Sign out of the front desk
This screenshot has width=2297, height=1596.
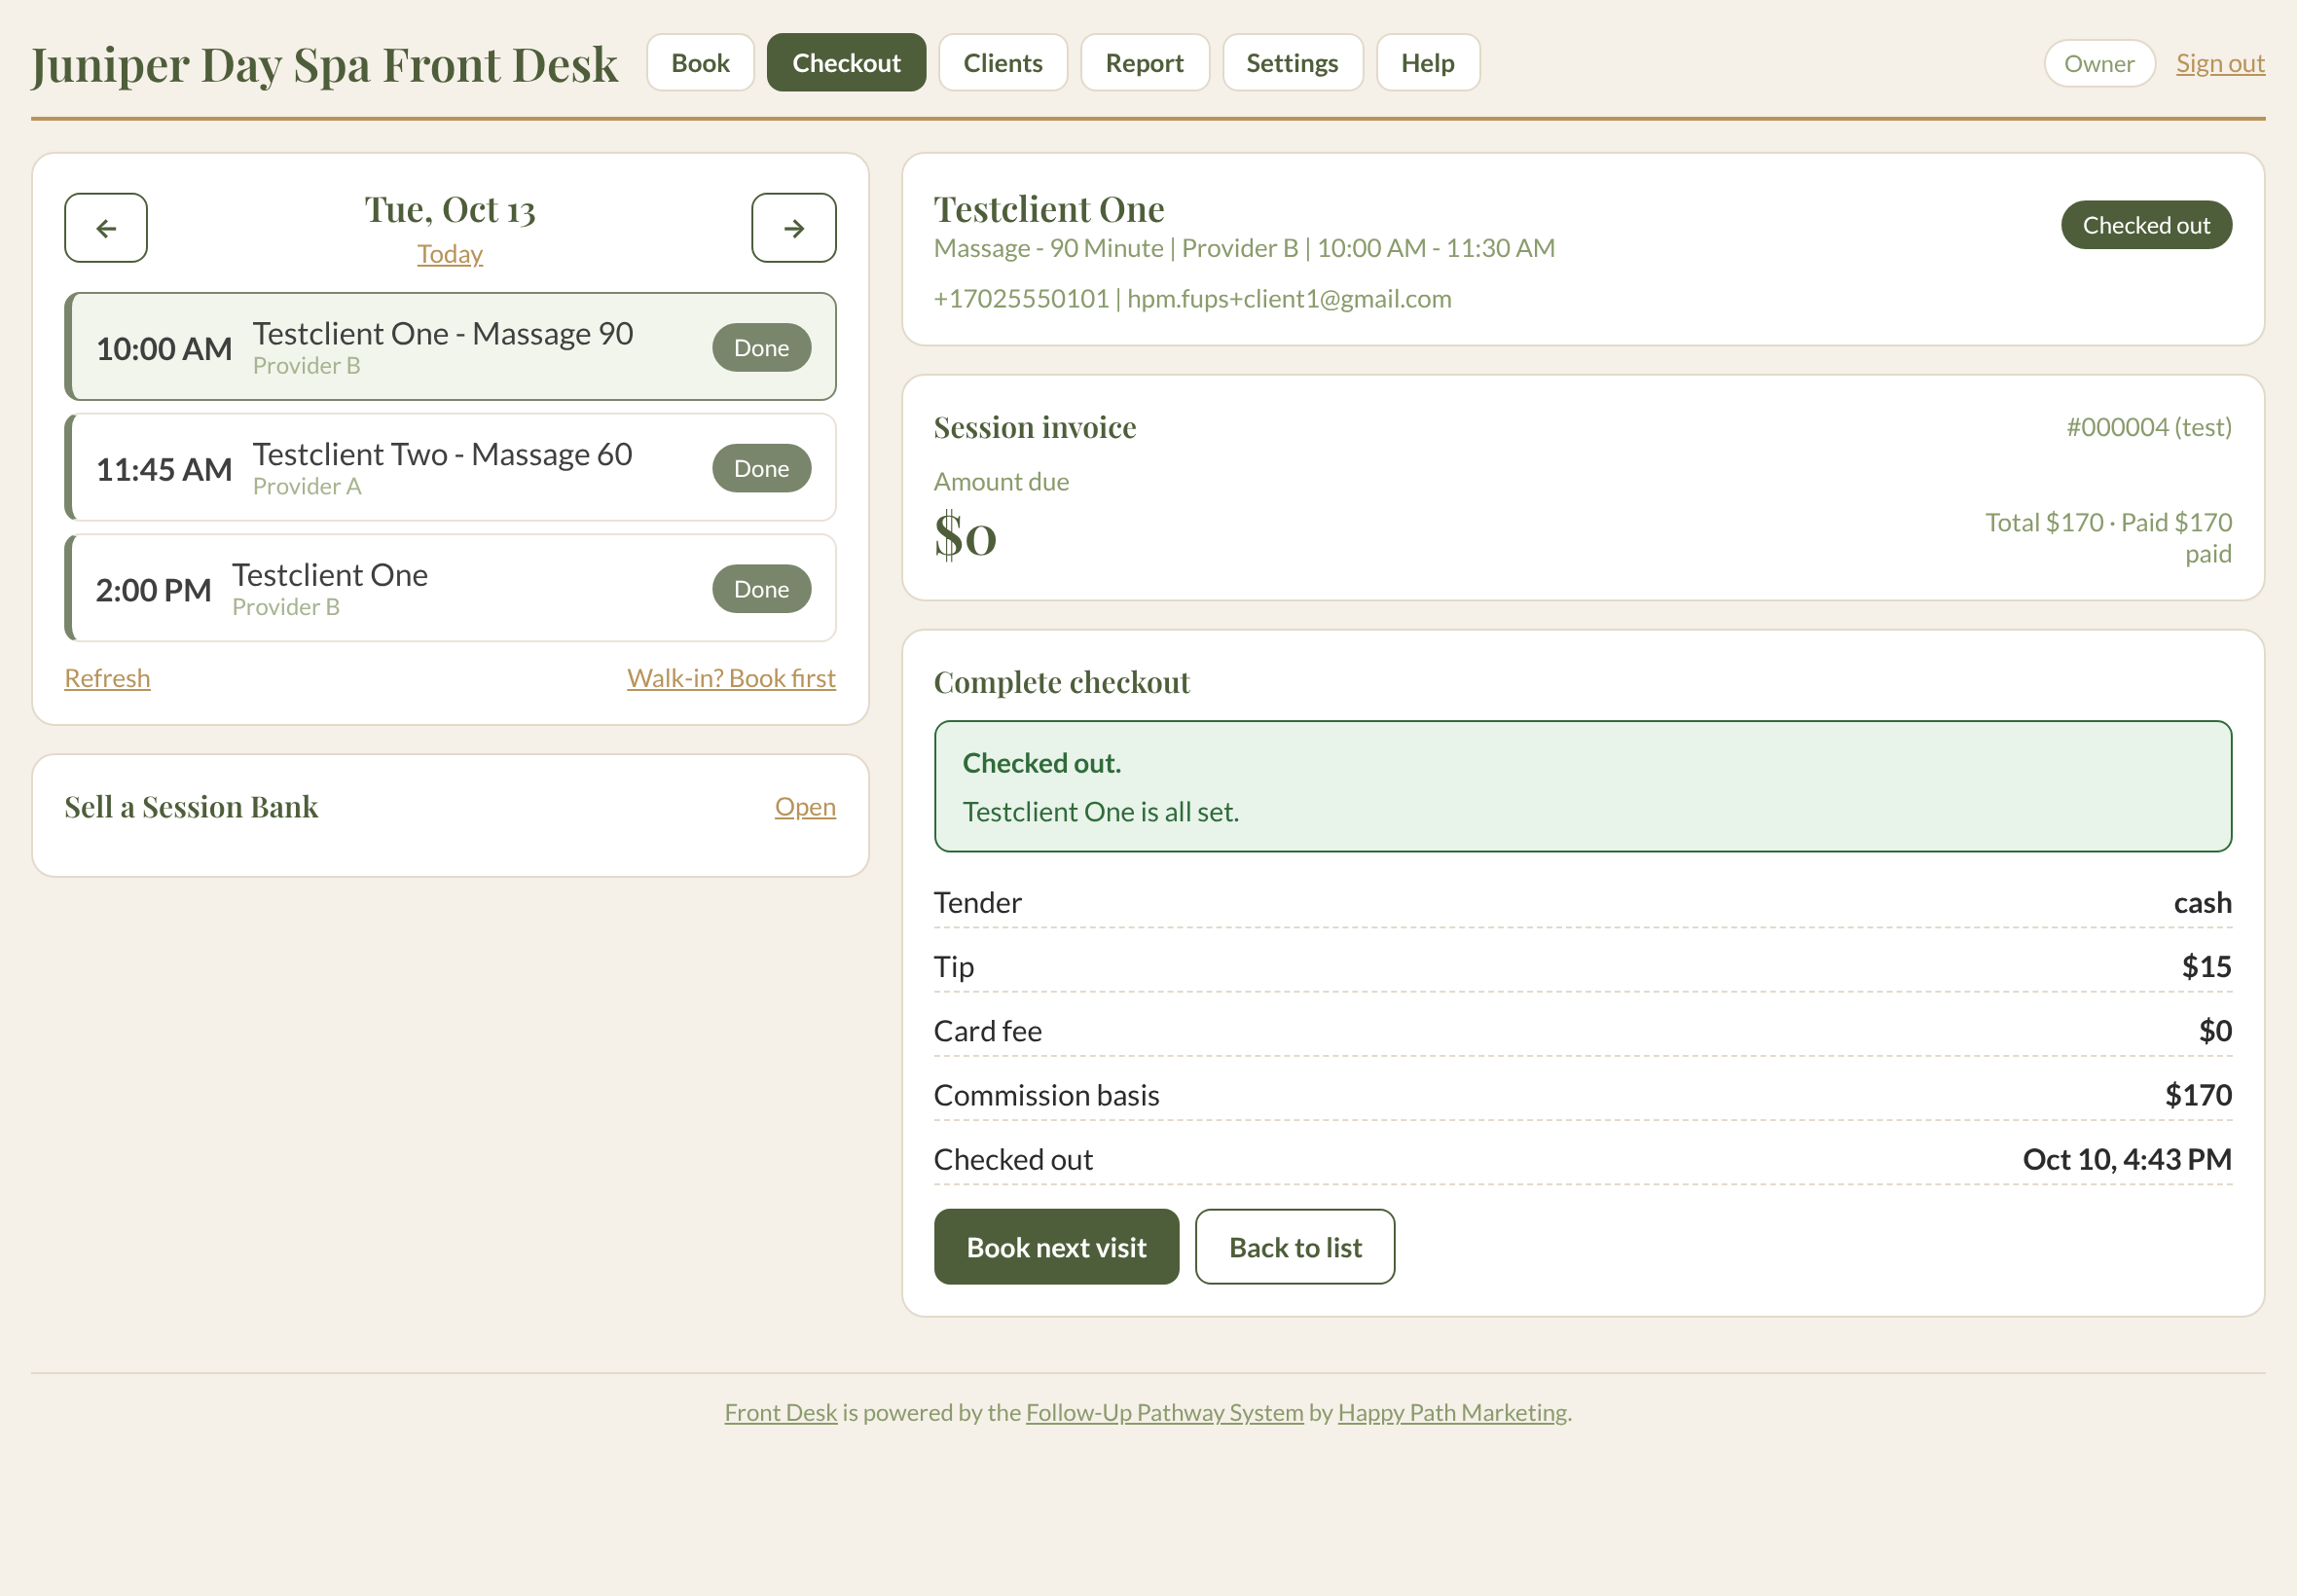(x=2220, y=63)
